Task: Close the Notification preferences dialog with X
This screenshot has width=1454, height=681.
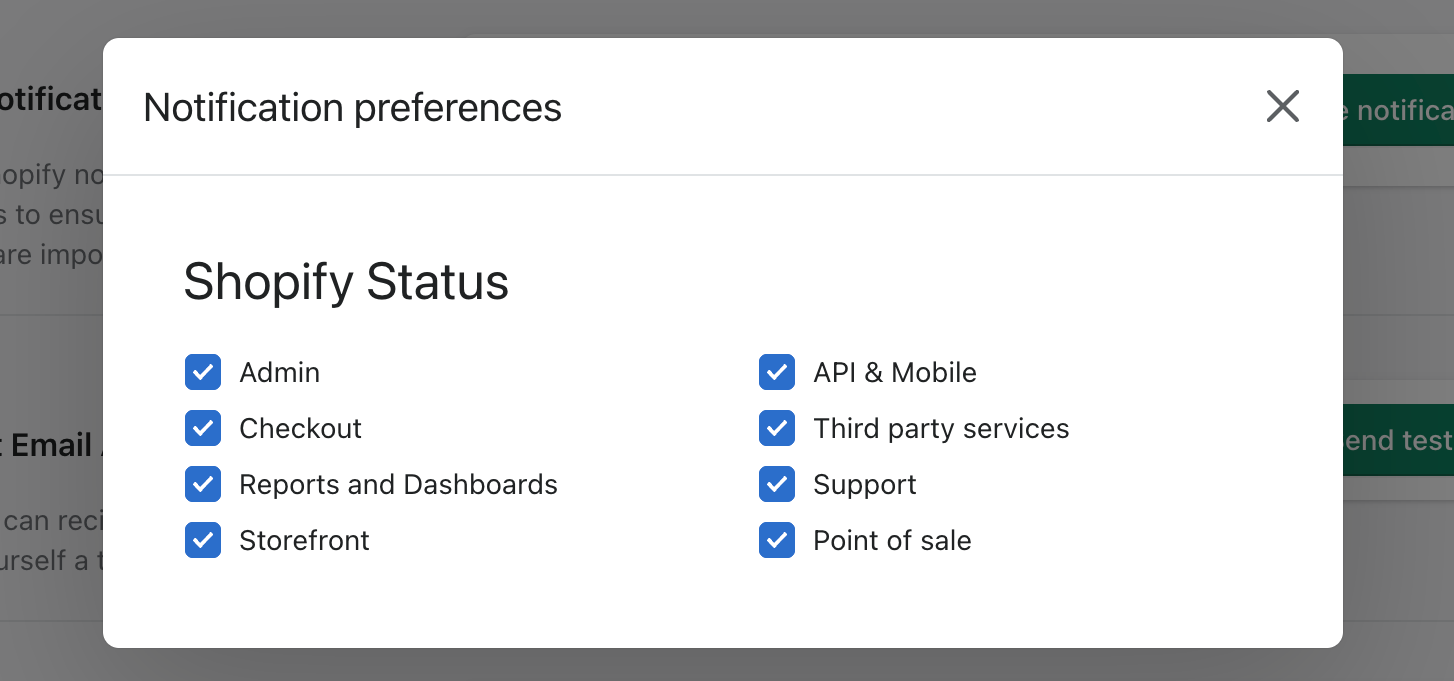Action: (1282, 106)
